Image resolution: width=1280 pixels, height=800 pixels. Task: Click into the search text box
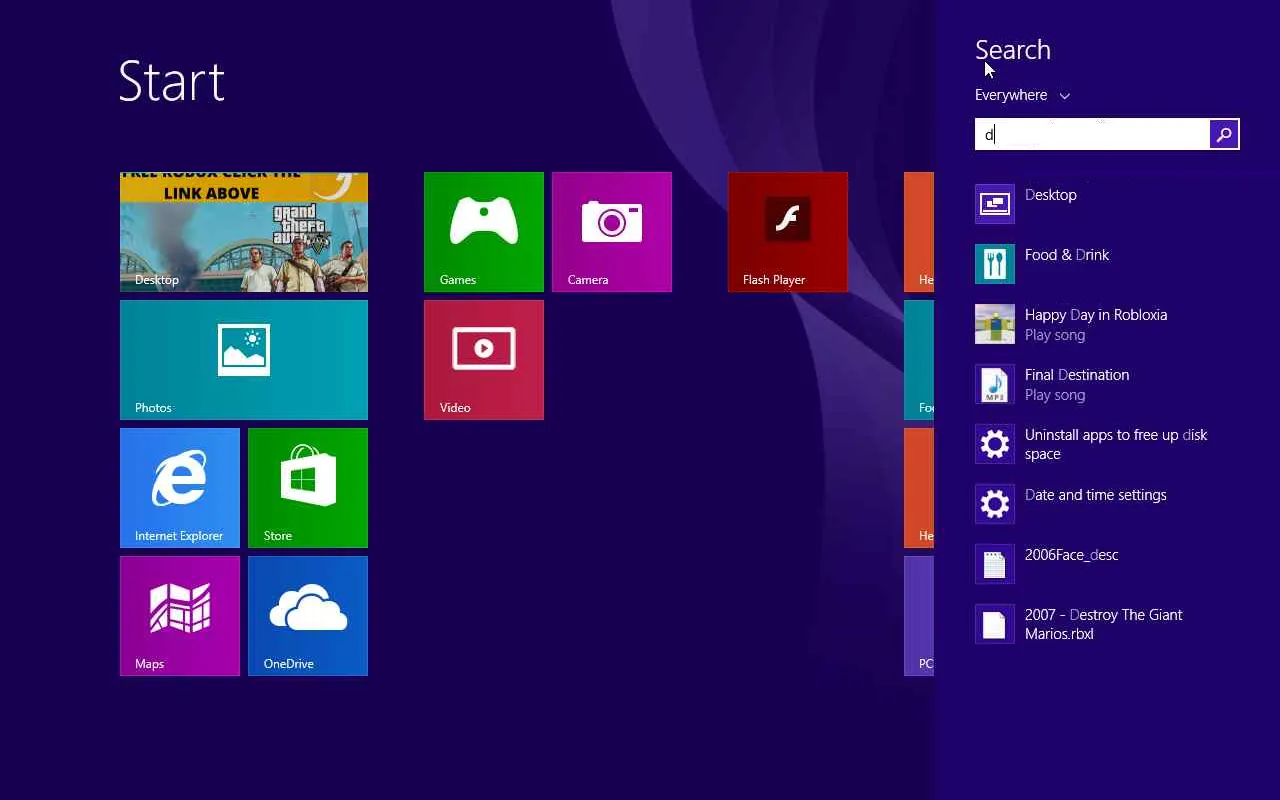(x=1092, y=134)
